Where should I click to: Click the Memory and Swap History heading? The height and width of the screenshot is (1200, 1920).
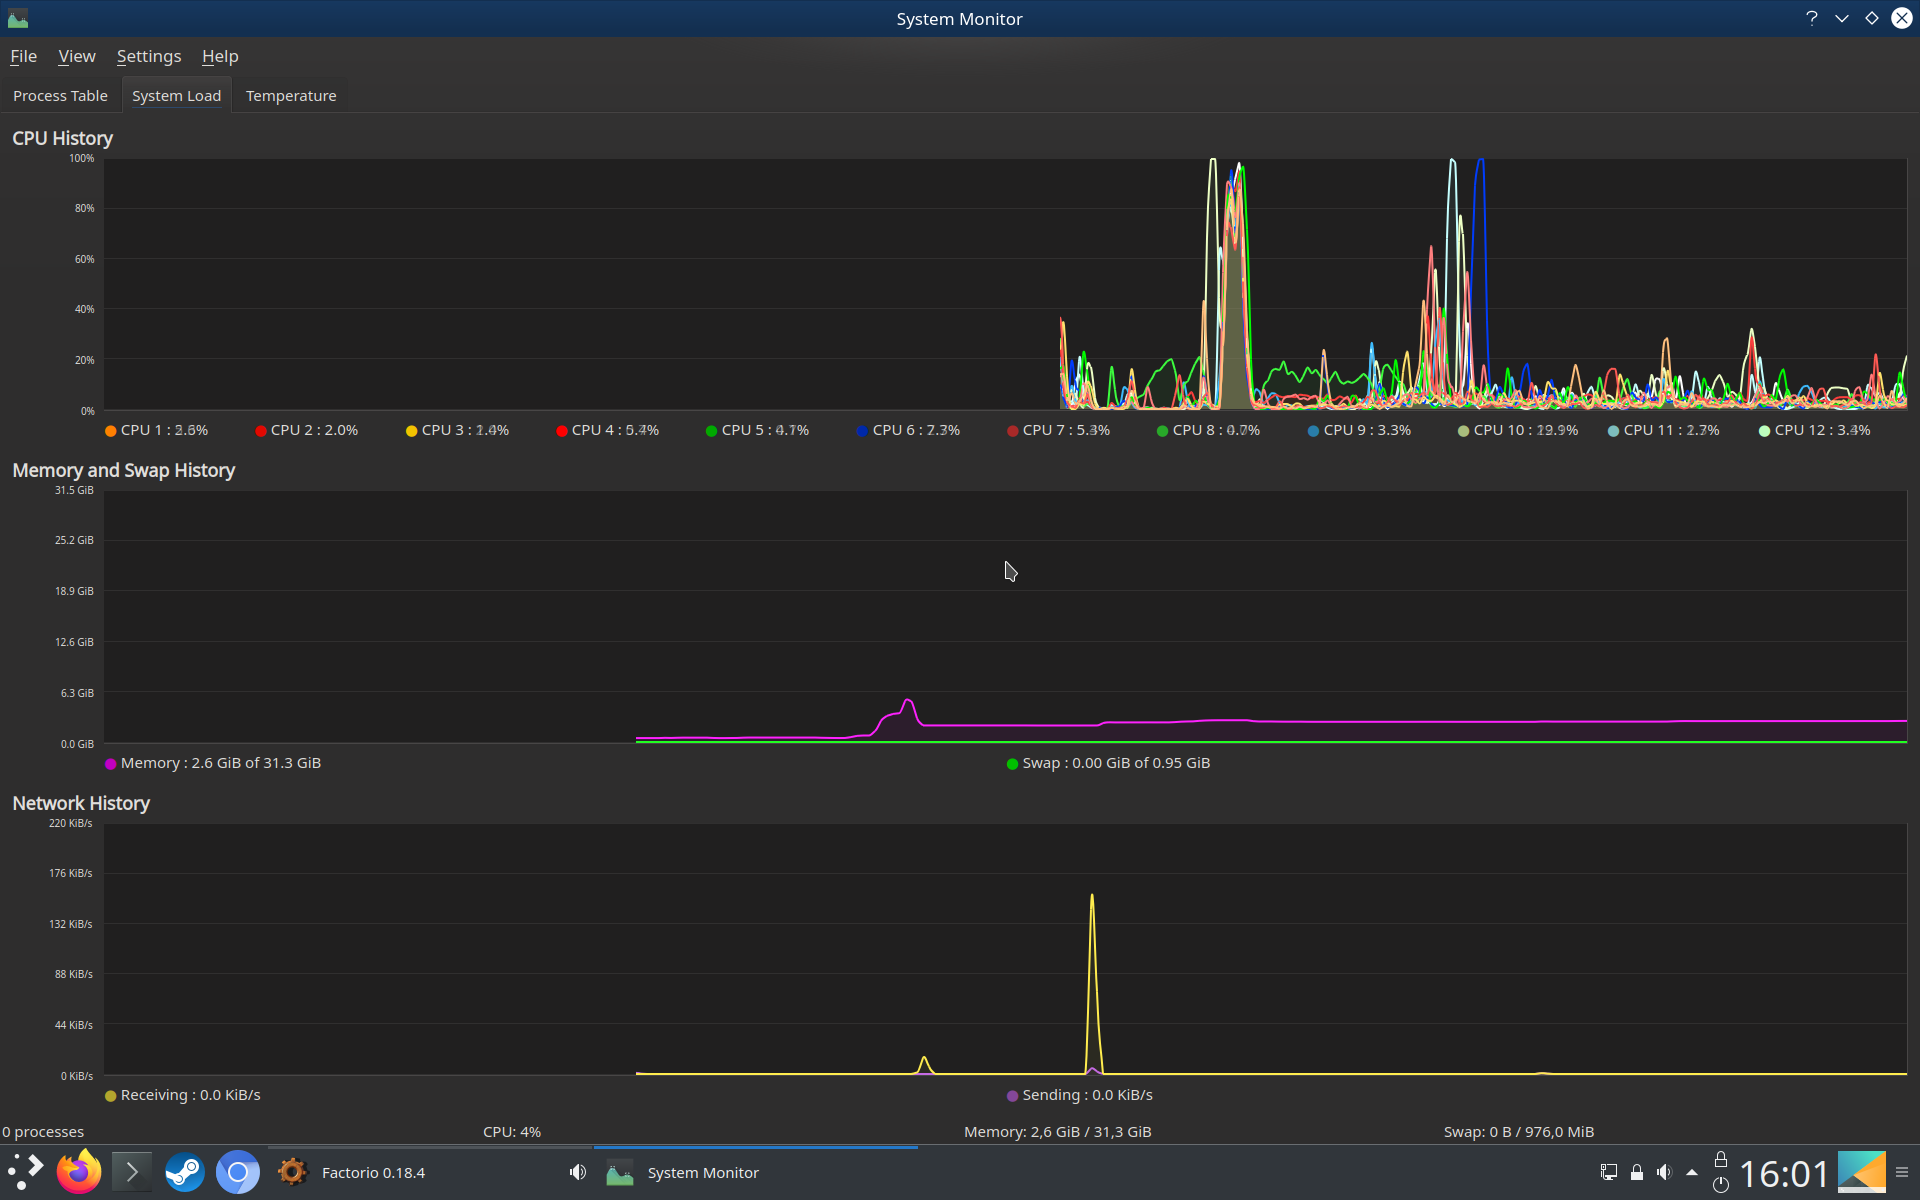coord(123,470)
